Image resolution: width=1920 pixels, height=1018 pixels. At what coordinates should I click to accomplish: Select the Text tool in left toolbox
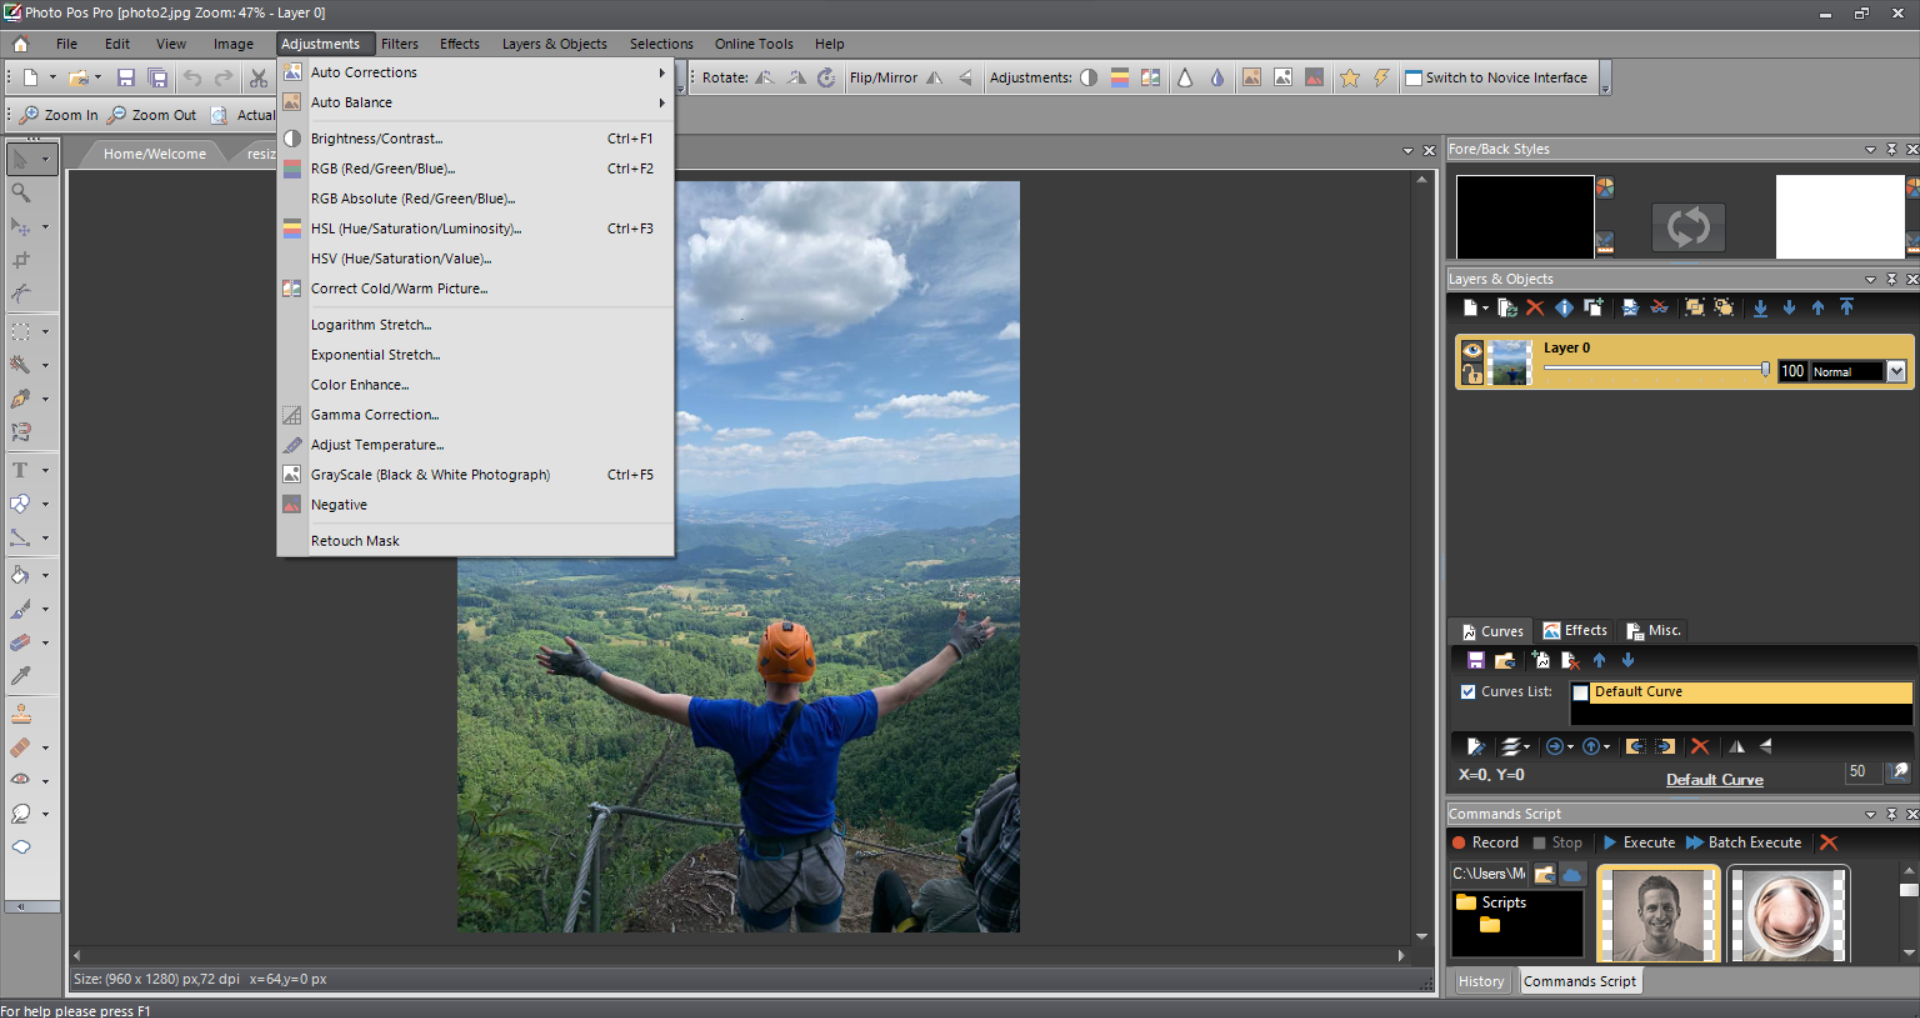[x=20, y=470]
